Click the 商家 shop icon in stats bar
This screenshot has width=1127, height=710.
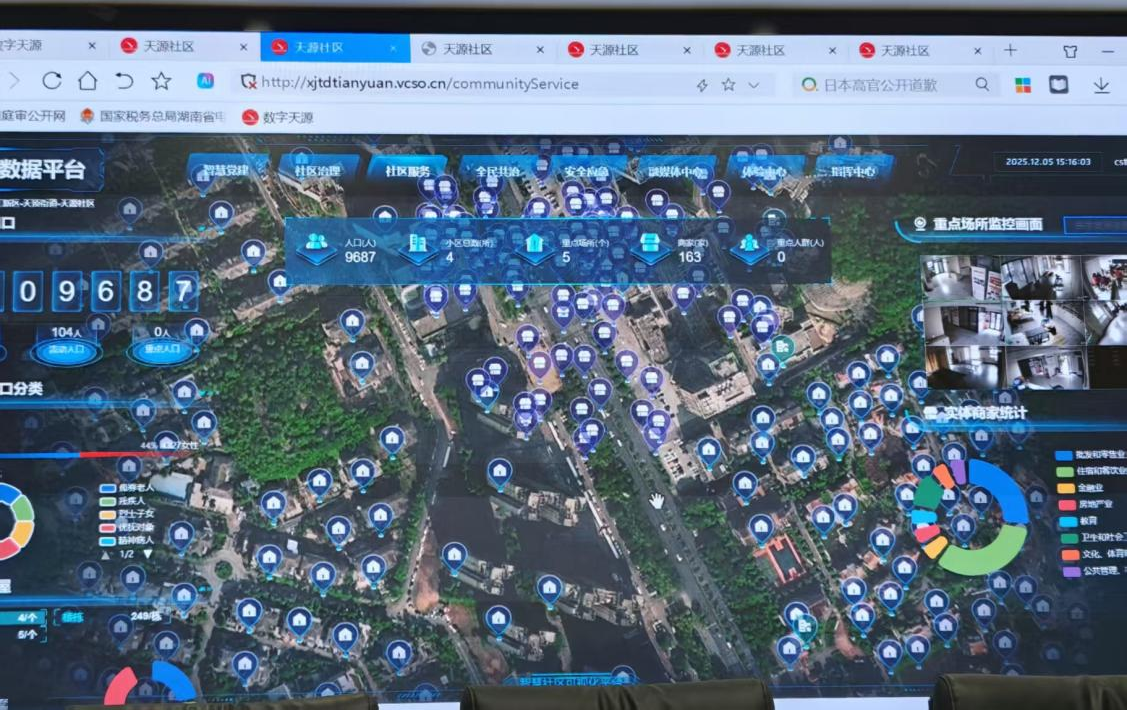pyautogui.click(x=650, y=243)
